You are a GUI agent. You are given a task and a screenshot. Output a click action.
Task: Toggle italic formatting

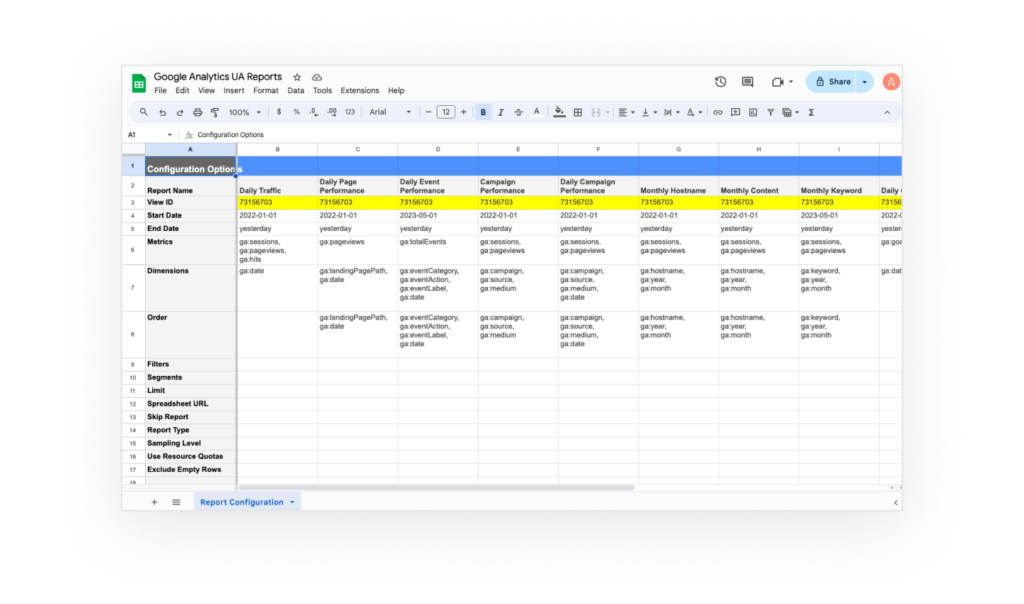point(501,112)
